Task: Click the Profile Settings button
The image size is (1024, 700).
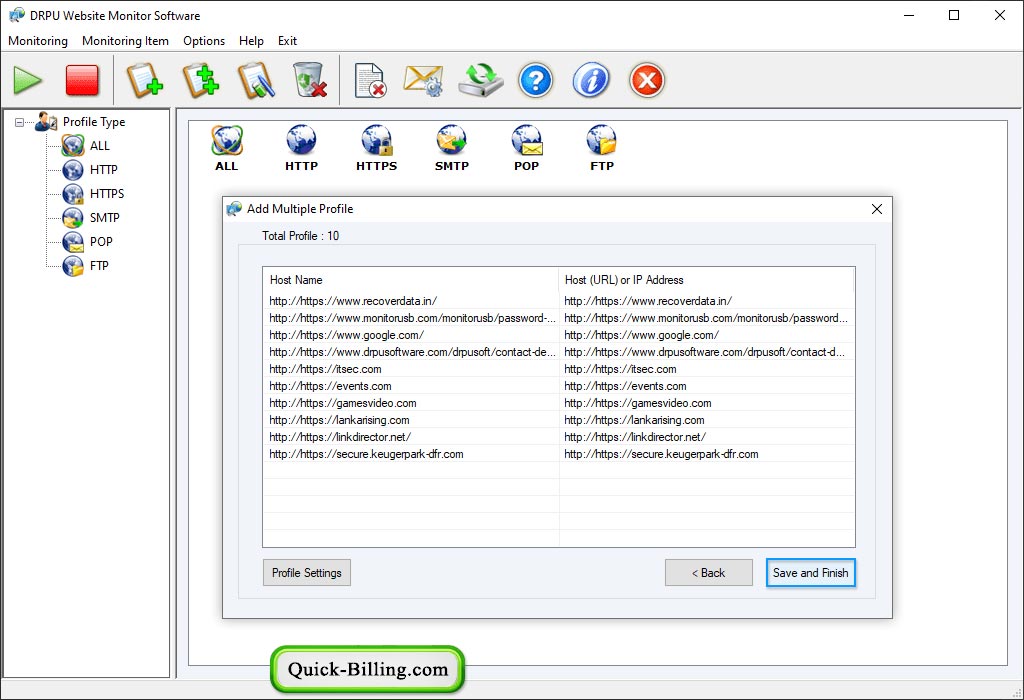Action: 307,573
